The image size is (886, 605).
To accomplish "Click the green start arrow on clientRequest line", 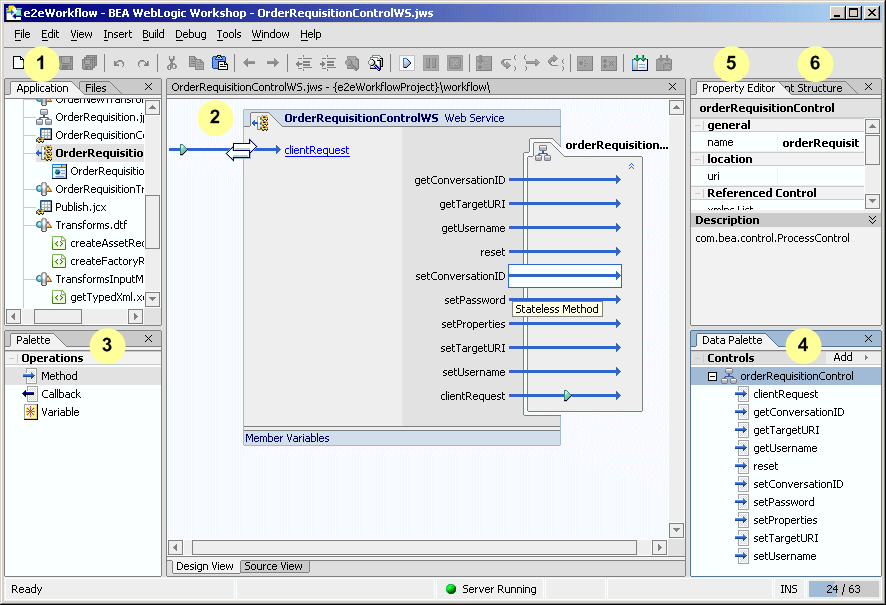I will point(184,150).
